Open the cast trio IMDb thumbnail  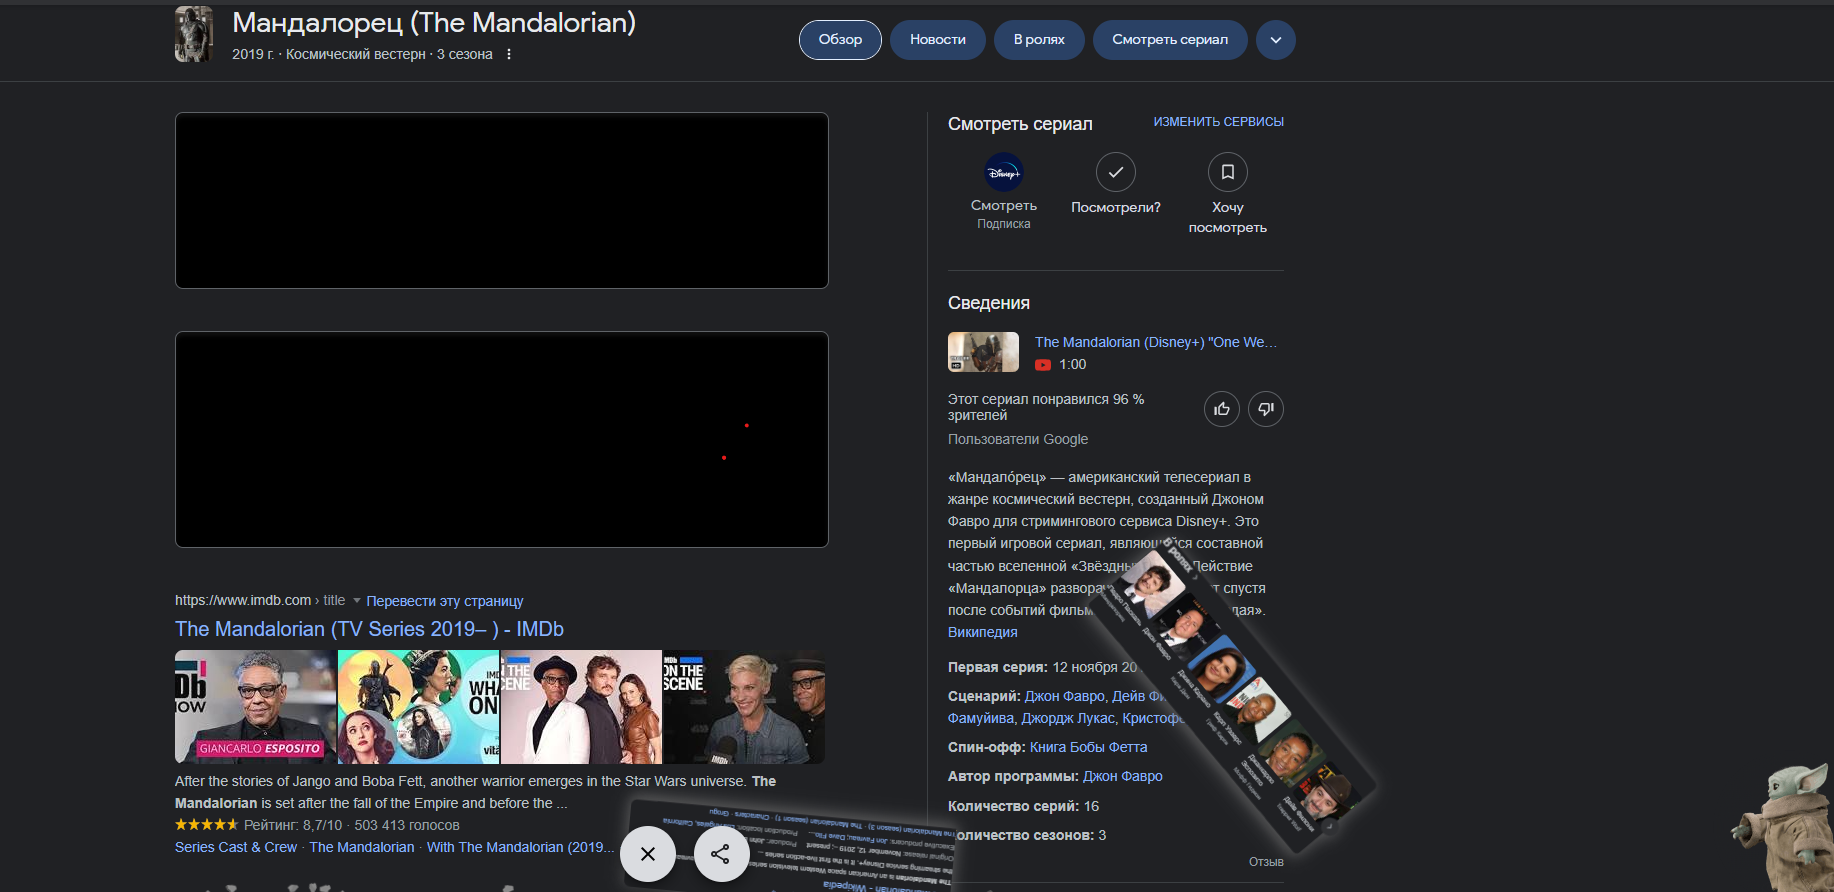pyautogui.click(x=581, y=707)
